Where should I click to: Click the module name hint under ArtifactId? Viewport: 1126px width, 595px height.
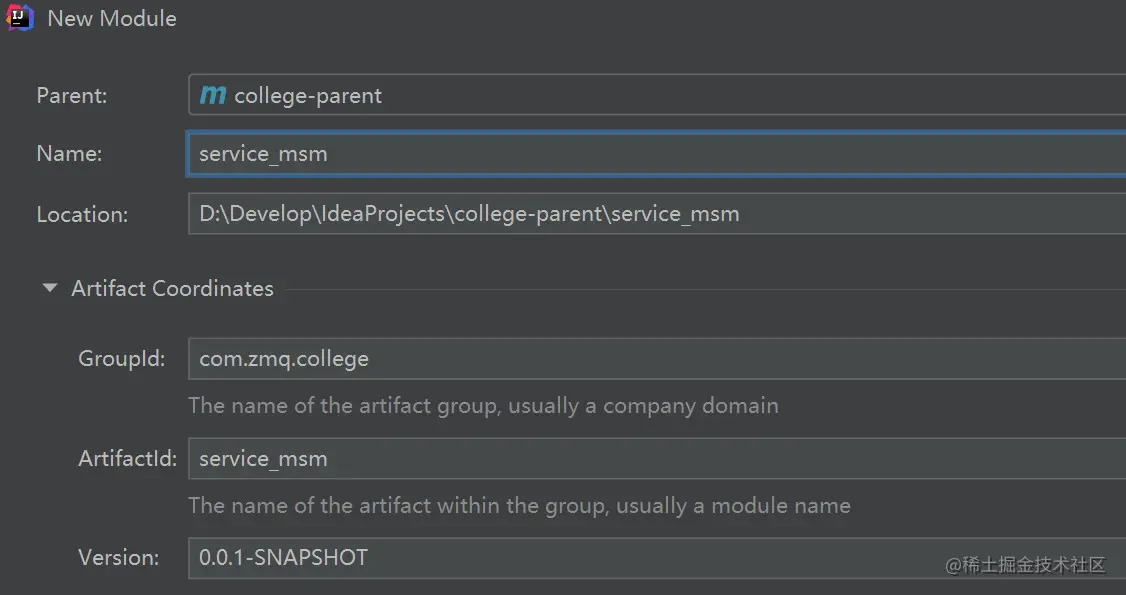519,506
